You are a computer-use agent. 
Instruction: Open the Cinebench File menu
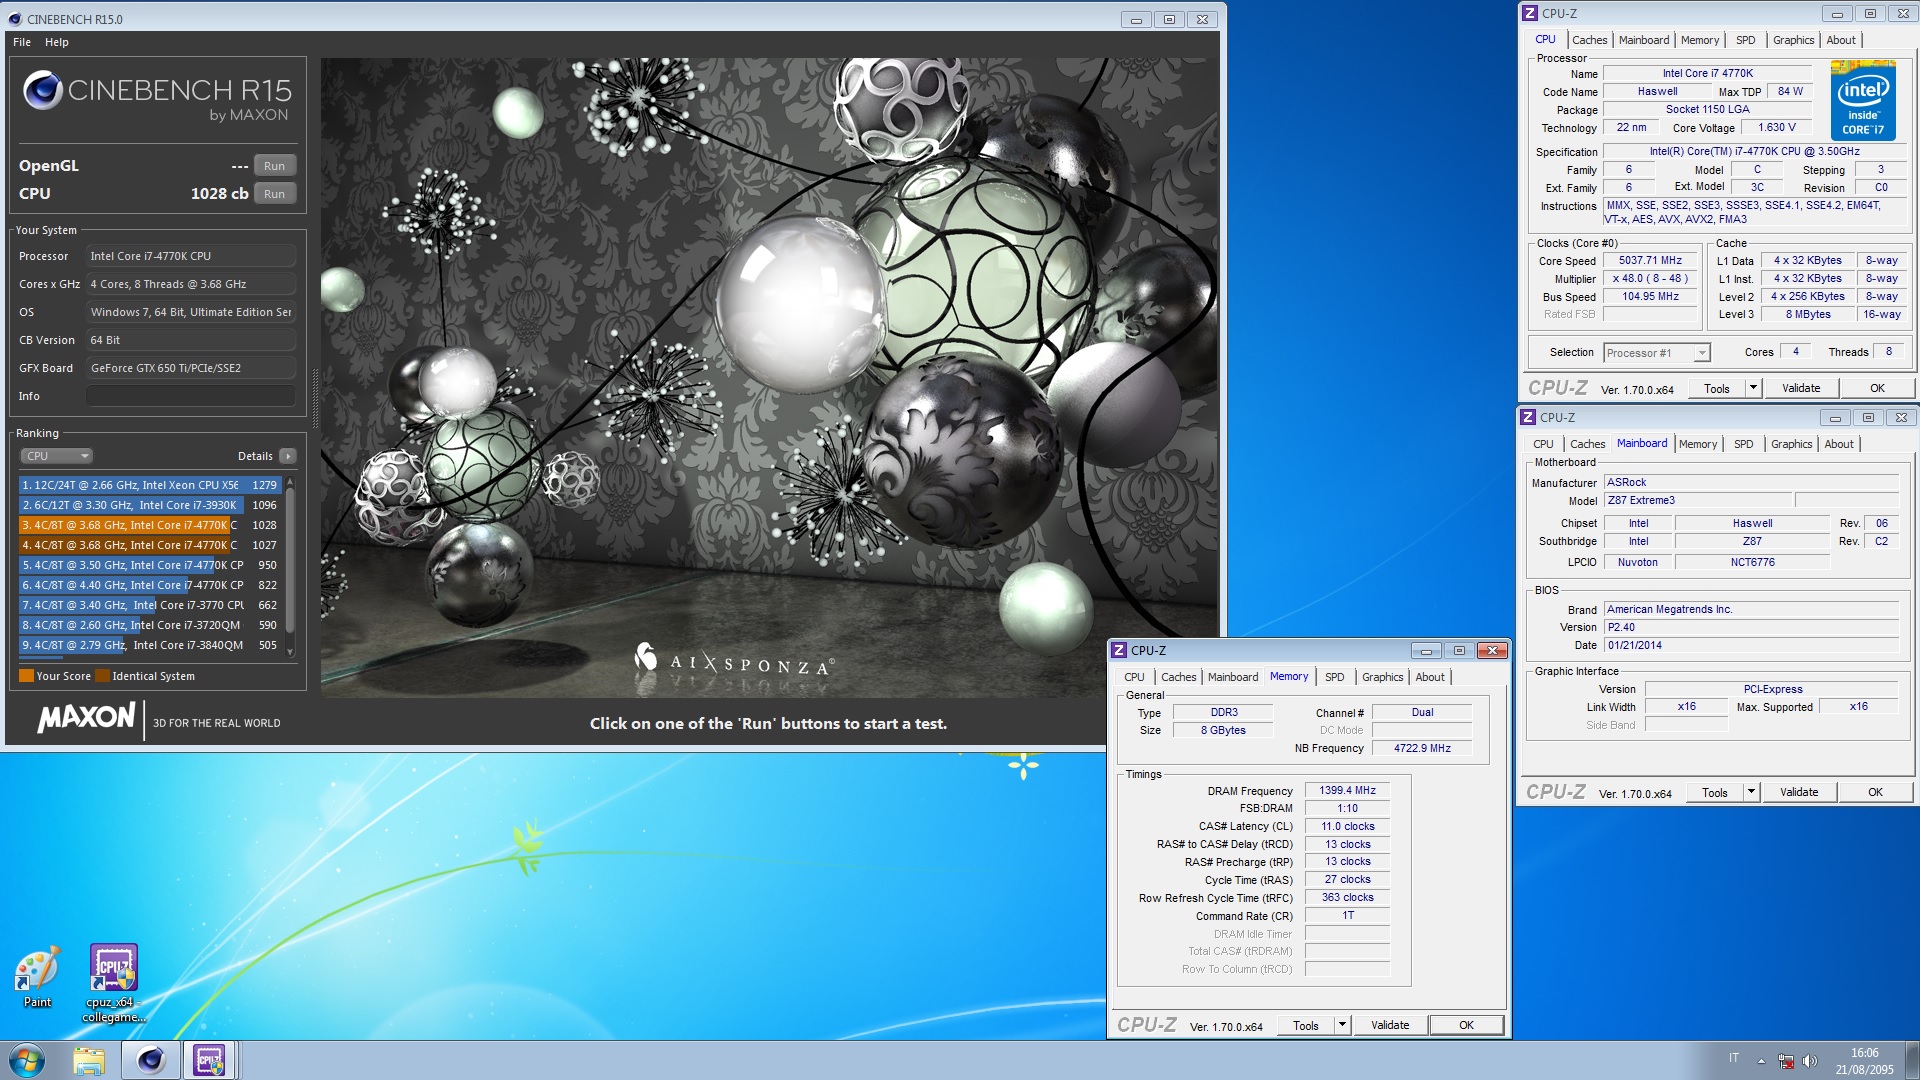pos(22,42)
